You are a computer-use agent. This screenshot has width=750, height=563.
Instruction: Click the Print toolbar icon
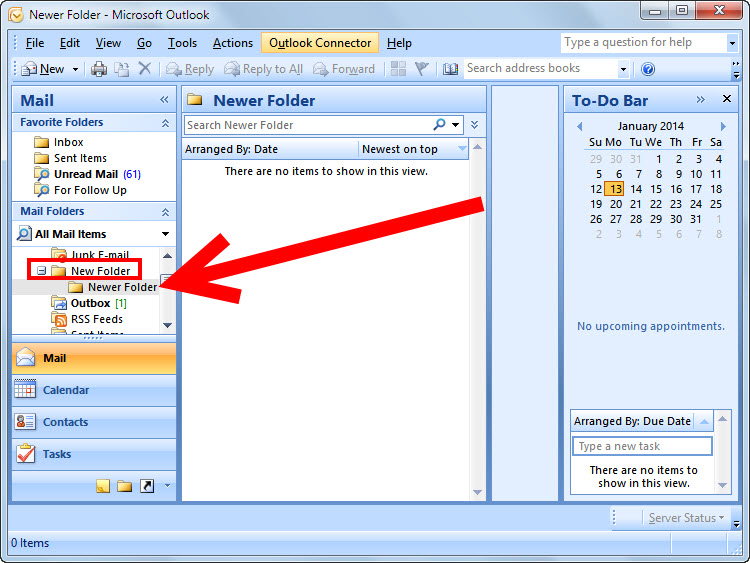[x=99, y=69]
